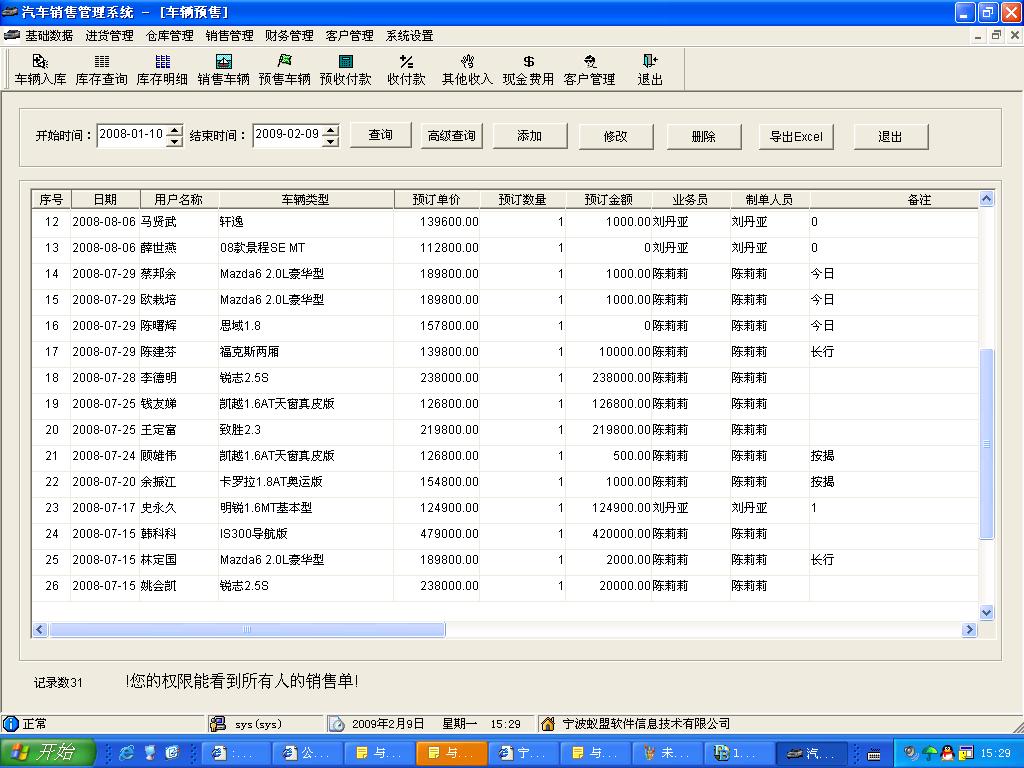Switch to 汽... taskbar application button
The image size is (1024, 768).
point(812,753)
